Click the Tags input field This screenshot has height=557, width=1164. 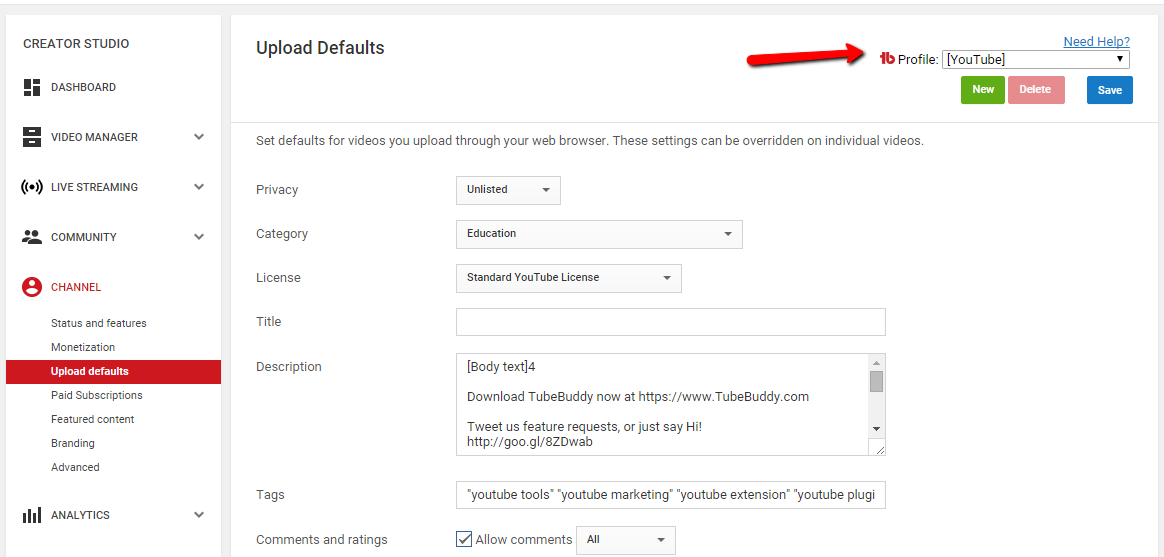click(x=671, y=495)
